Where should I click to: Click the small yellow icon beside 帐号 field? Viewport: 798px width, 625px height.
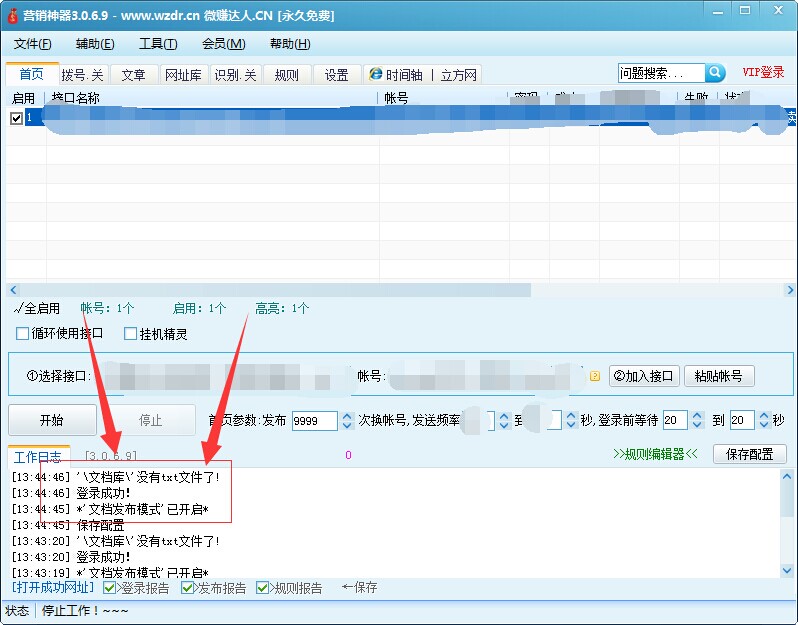(x=594, y=377)
